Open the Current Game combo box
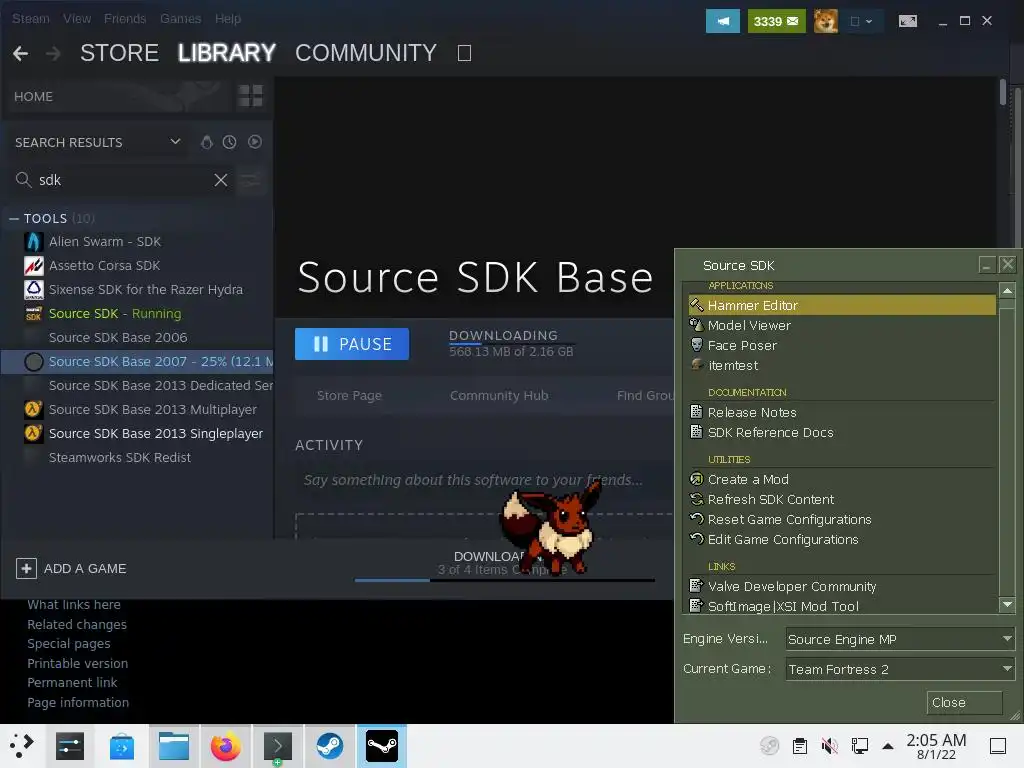 pyautogui.click(x=900, y=669)
